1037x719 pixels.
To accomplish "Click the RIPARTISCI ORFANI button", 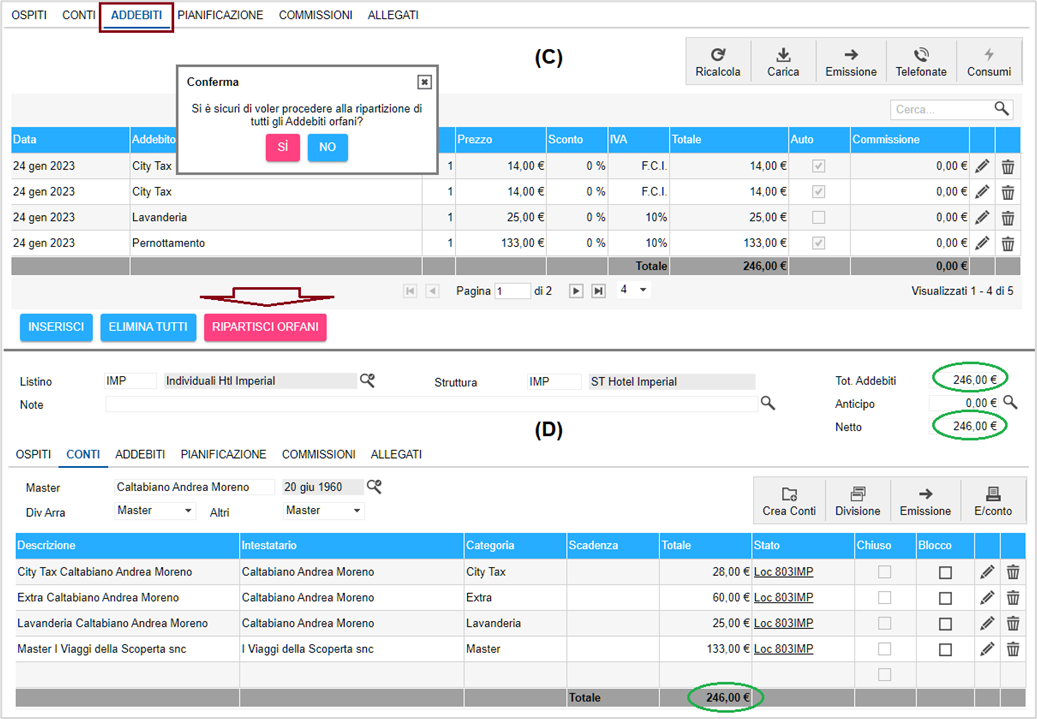I will [x=265, y=327].
